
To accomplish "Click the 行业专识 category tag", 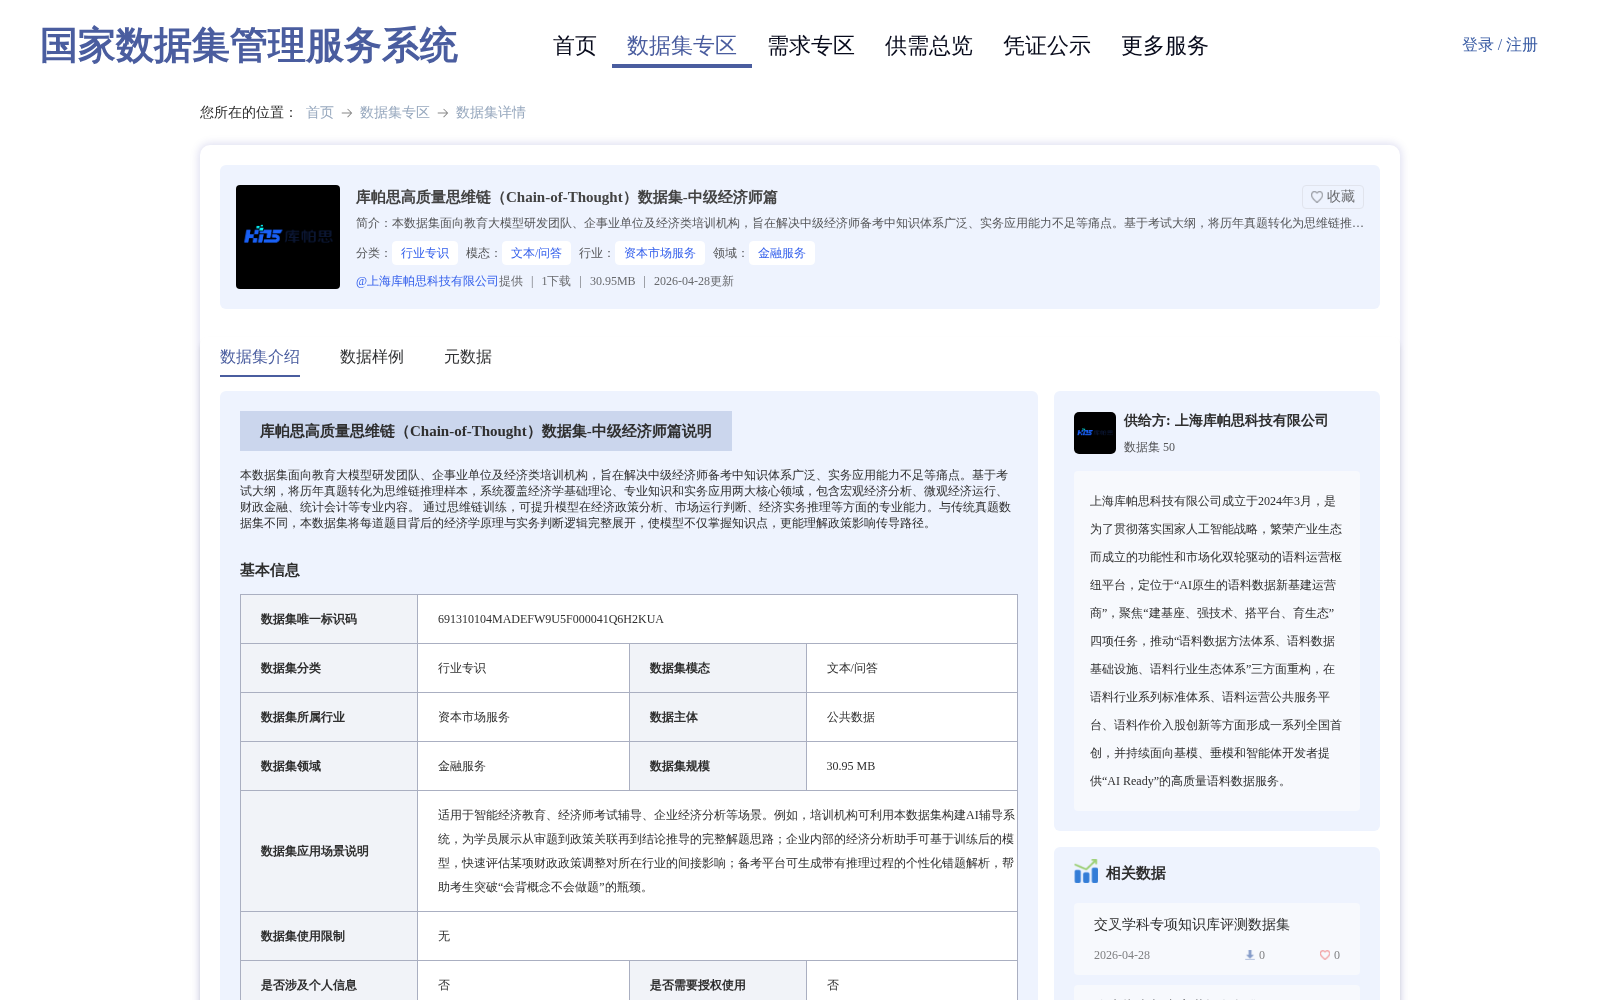I will [x=425, y=253].
